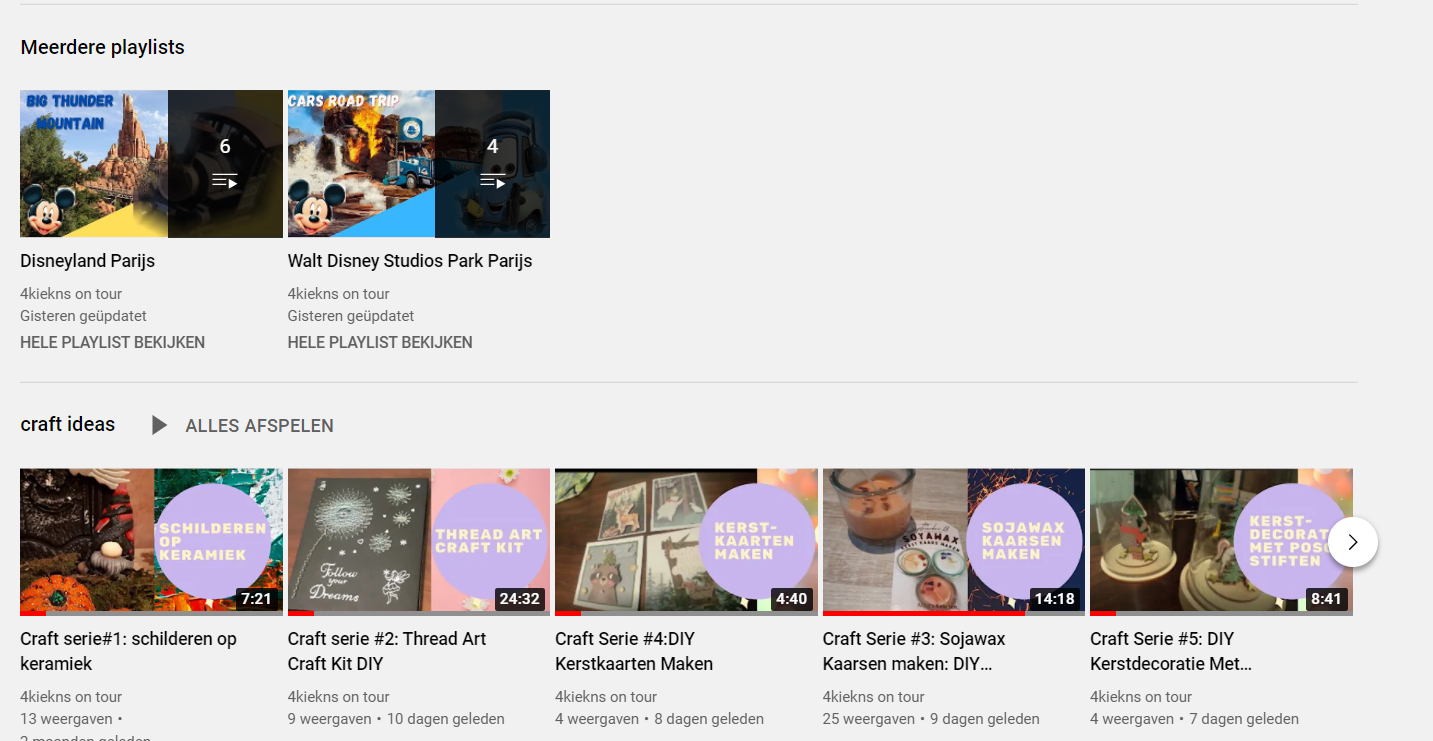
Task: Click '9 weergaven • 10 dagen geleden' text
Action: (396, 719)
